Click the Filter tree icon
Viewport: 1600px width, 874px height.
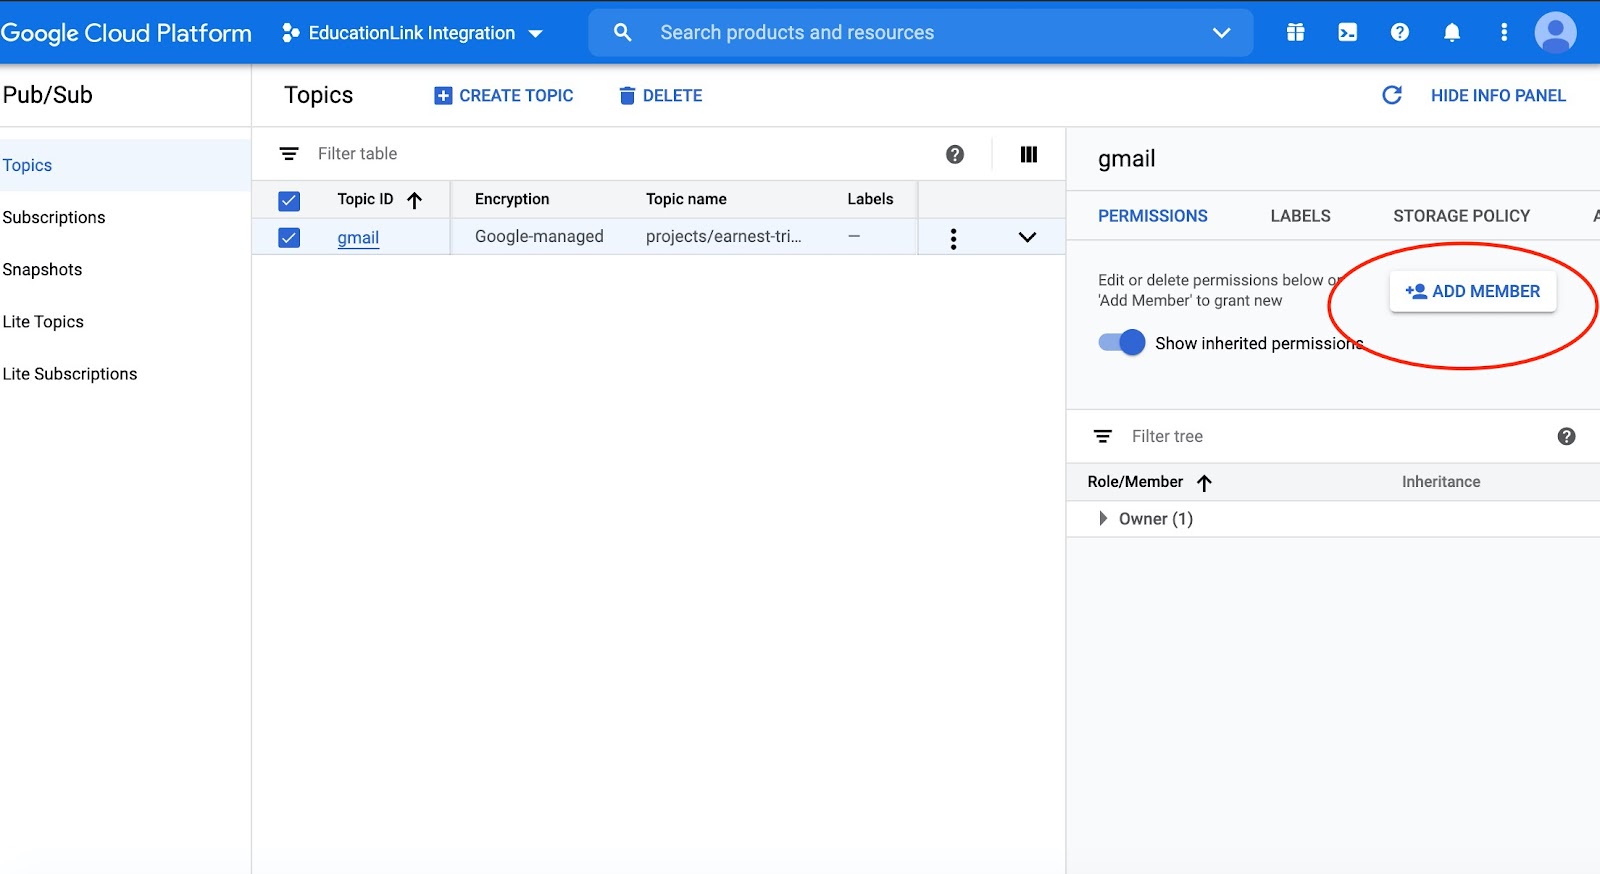point(1102,436)
